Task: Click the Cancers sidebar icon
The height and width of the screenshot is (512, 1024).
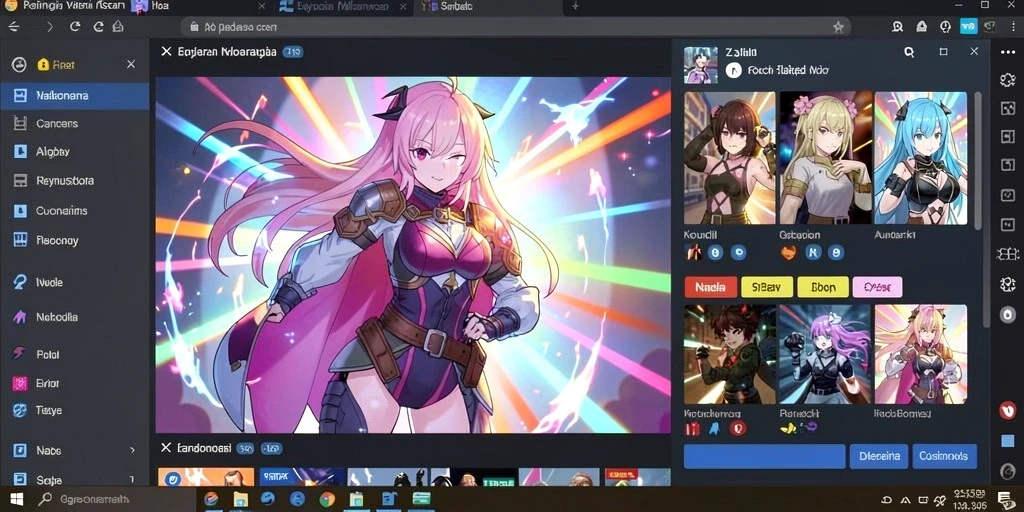Action: point(20,123)
